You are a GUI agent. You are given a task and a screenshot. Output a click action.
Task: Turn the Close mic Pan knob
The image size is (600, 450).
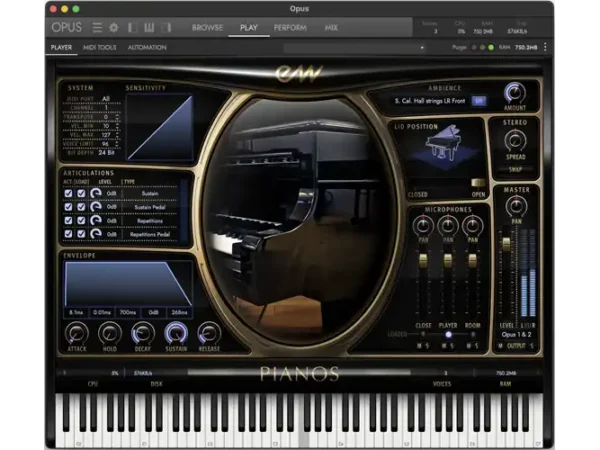tap(423, 226)
